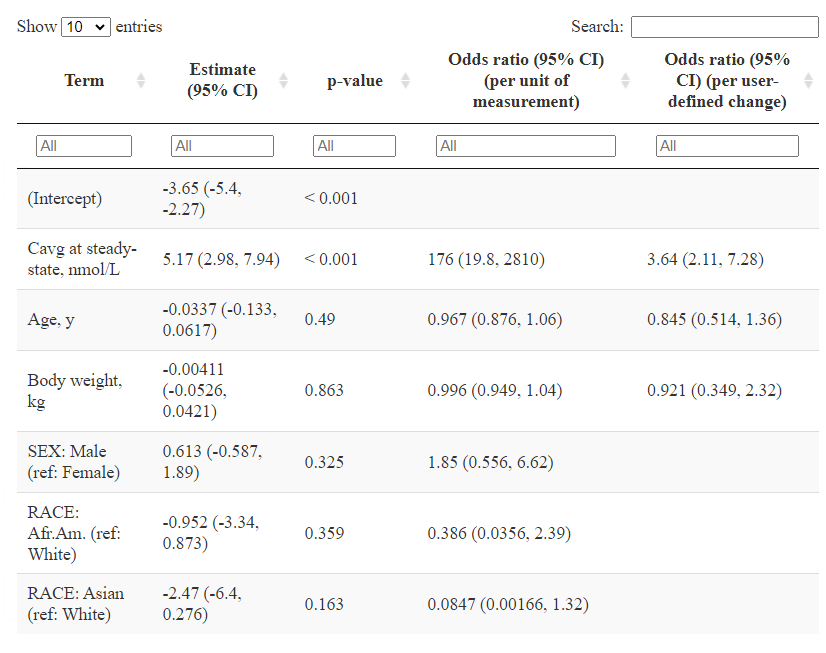The image size is (826, 653).
Task: Click the p-value column header
Action: click(355, 81)
